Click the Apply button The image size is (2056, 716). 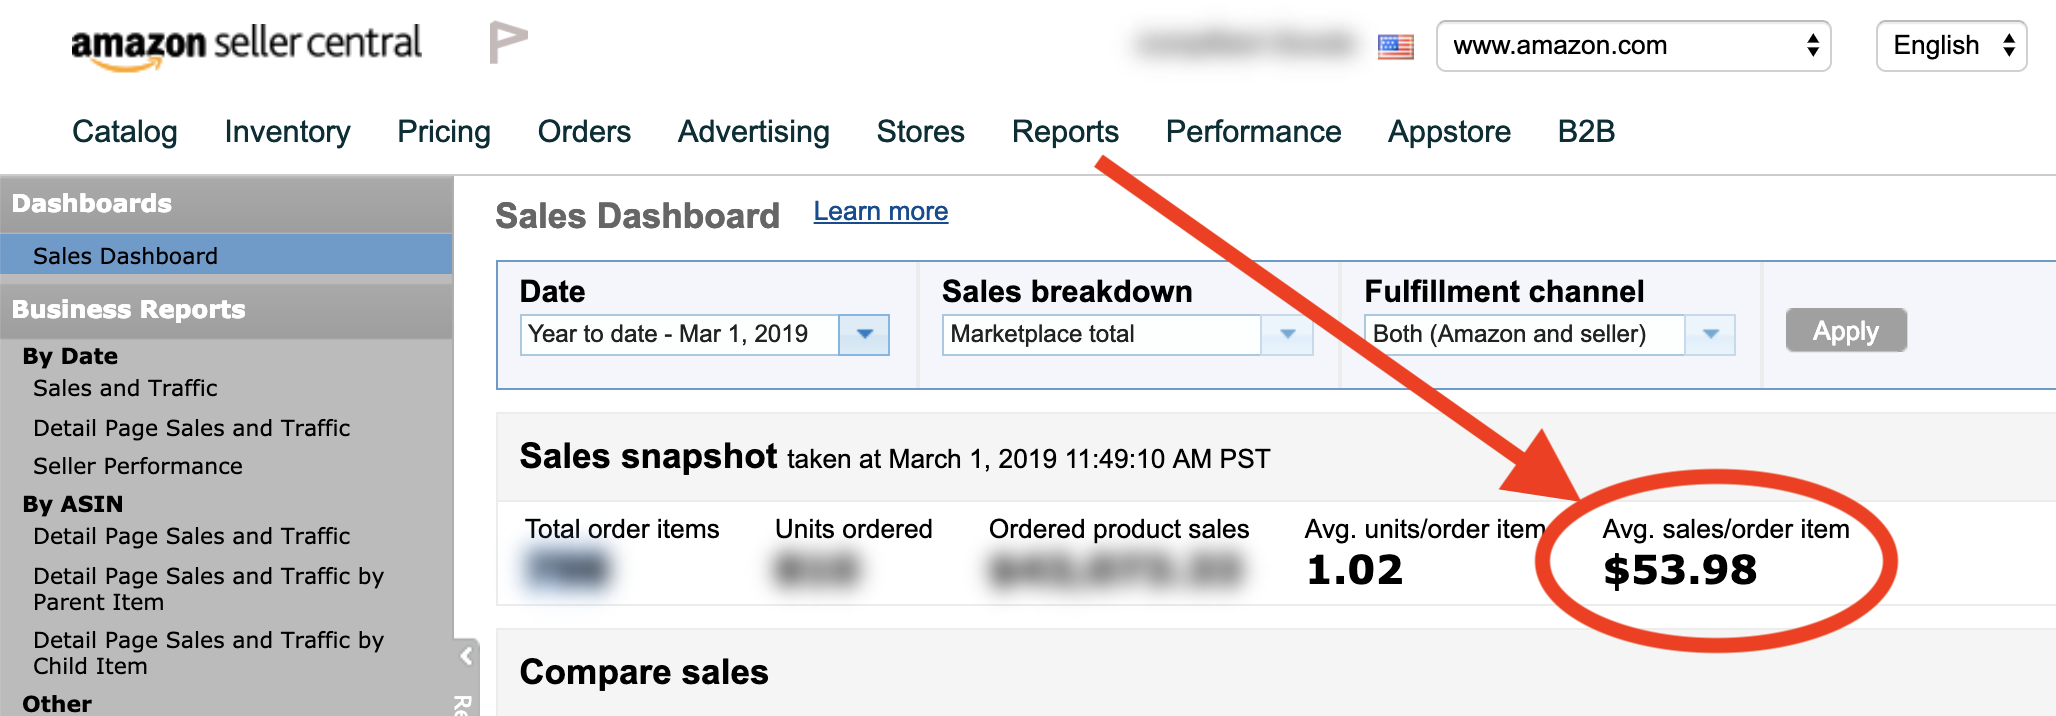1846,331
